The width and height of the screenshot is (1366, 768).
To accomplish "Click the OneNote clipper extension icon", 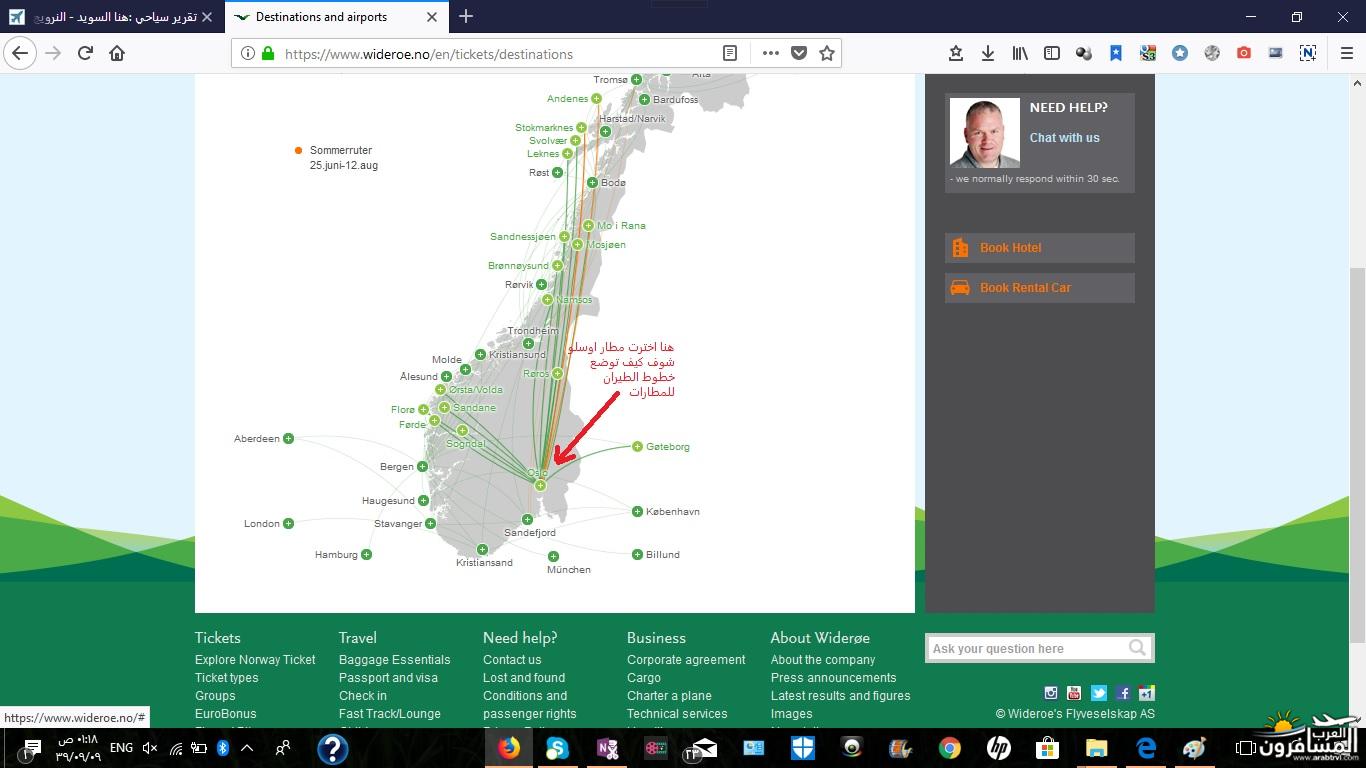I will coord(1308,54).
